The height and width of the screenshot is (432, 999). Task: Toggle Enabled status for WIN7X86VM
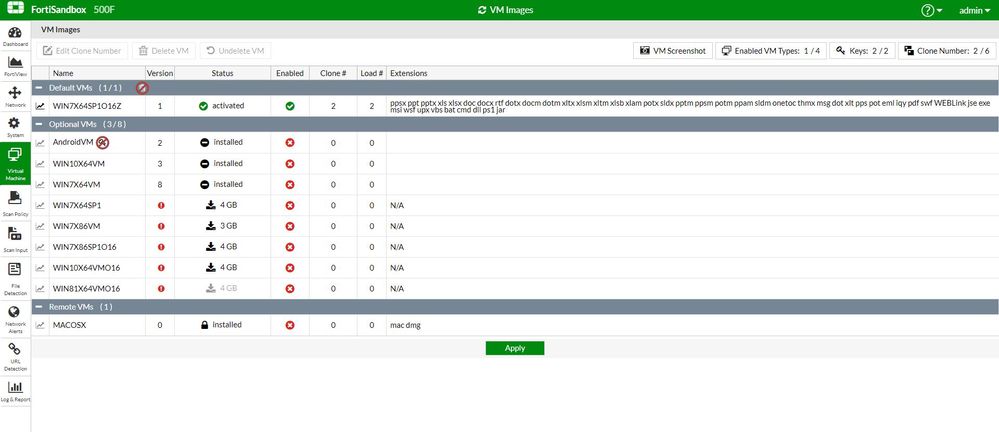click(x=290, y=226)
